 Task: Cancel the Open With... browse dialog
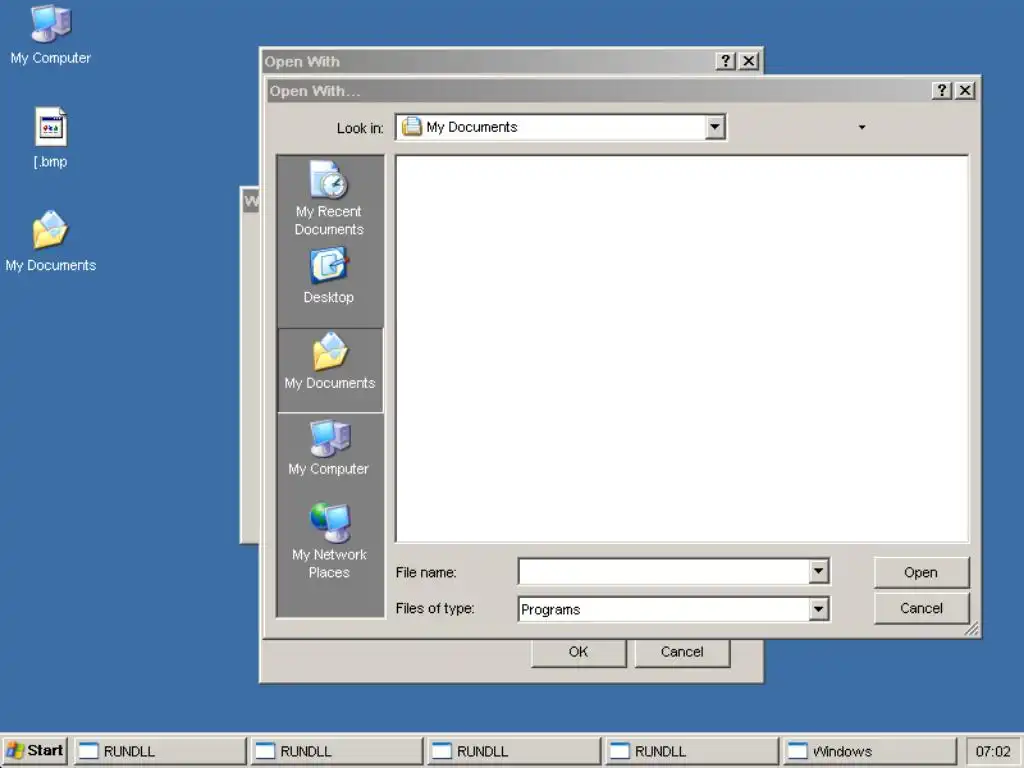point(921,608)
